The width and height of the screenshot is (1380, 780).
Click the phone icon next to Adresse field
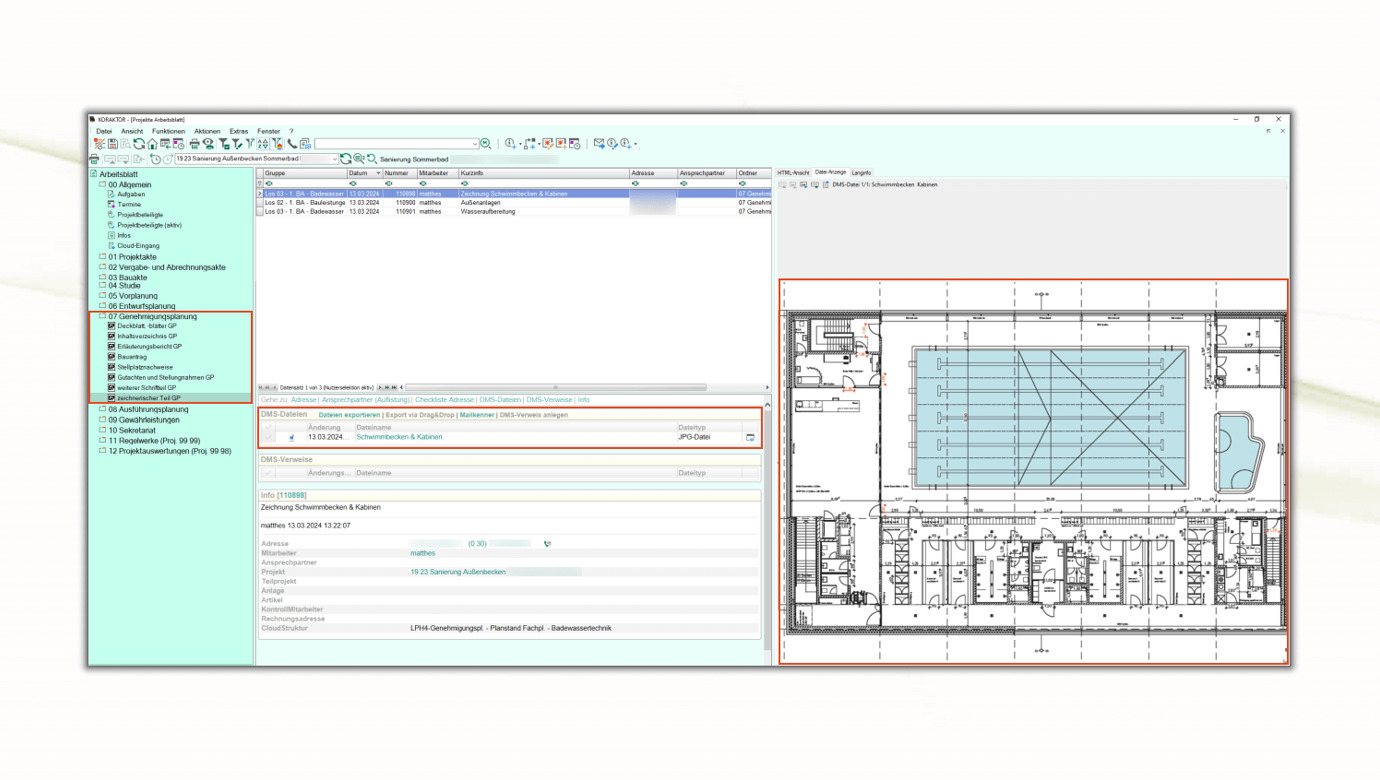pyautogui.click(x=547, y=544)
